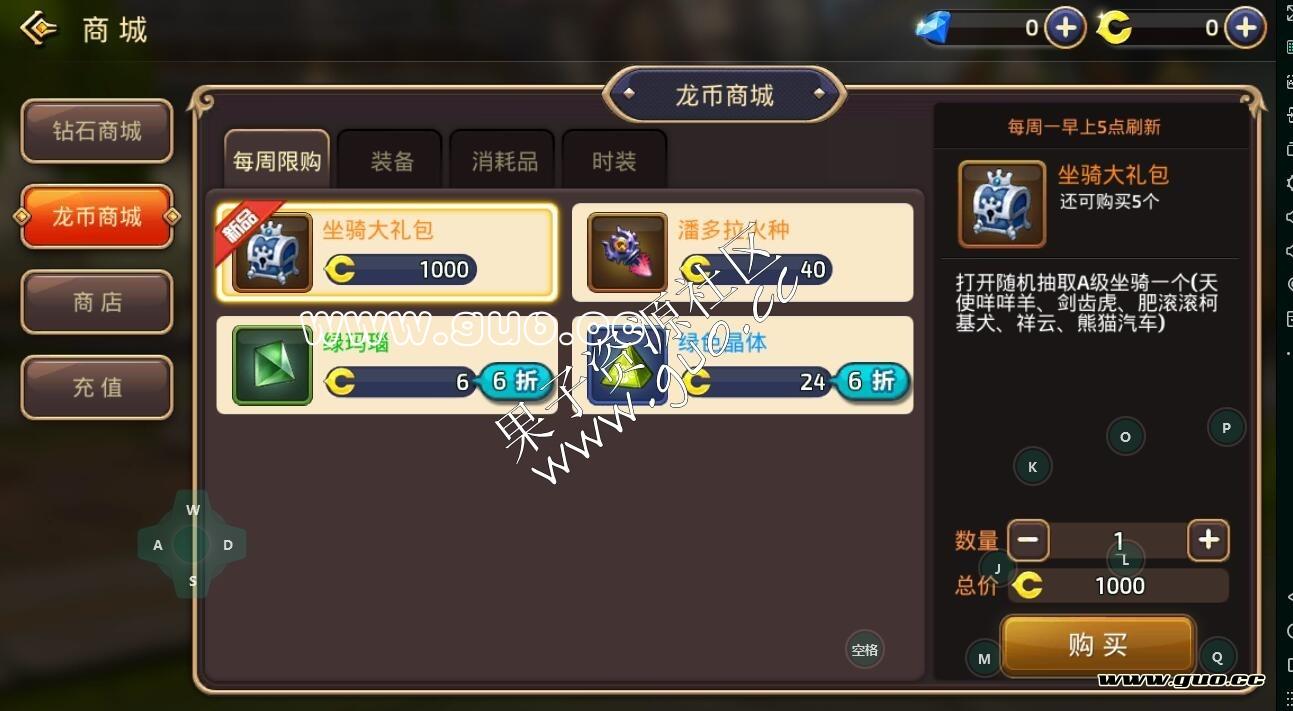Open the 充值 recharge page
1293x711 pixels.
point(97,388)
